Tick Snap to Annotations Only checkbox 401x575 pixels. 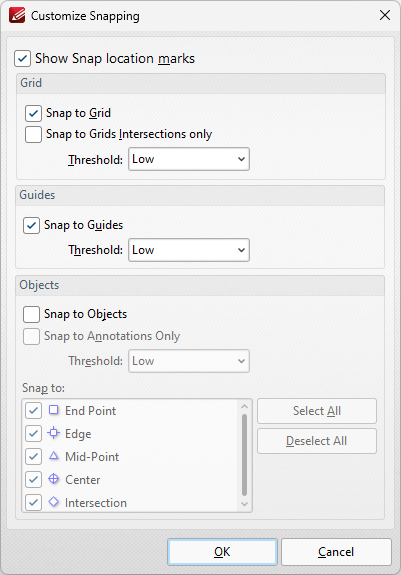coord(31,336)
